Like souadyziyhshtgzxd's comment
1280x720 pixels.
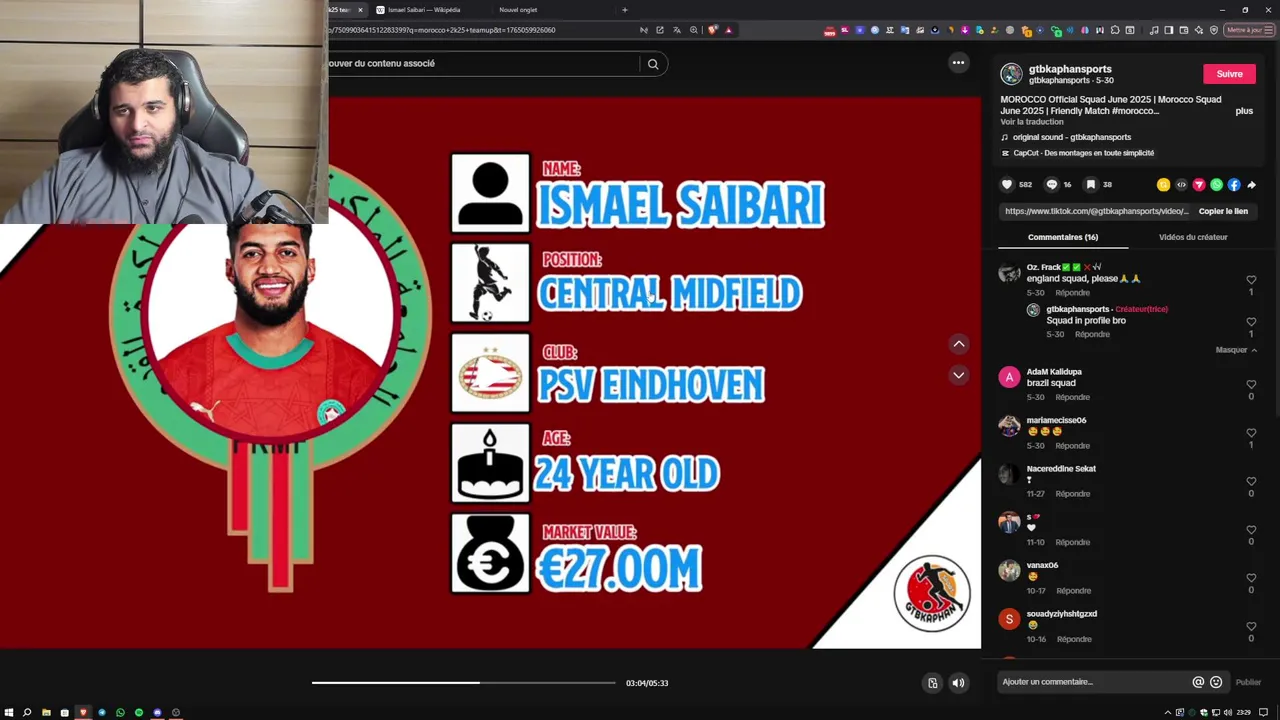click(1251, 627)
